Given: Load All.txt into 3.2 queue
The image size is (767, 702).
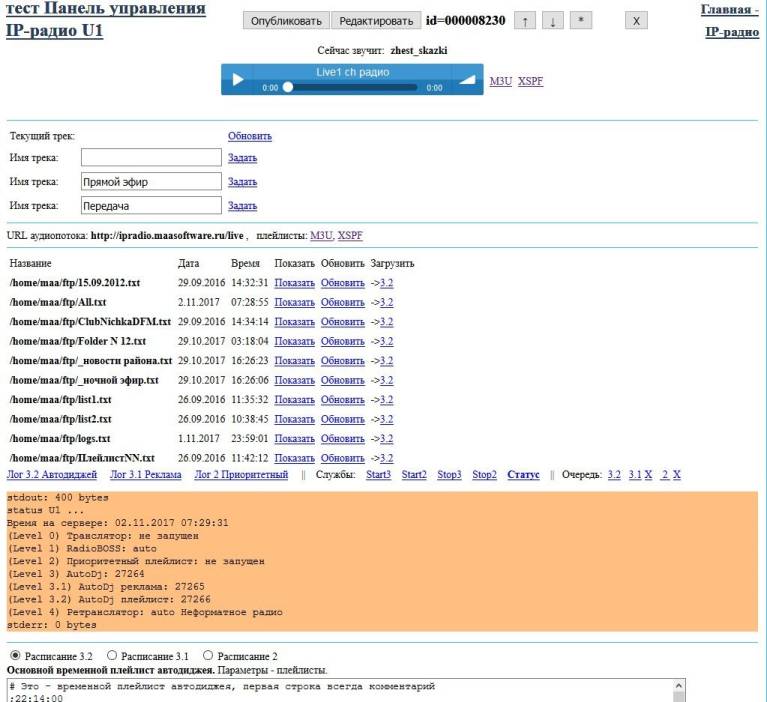Looking at the screenshot, I should pyautogui.click(x=386, y=302).
